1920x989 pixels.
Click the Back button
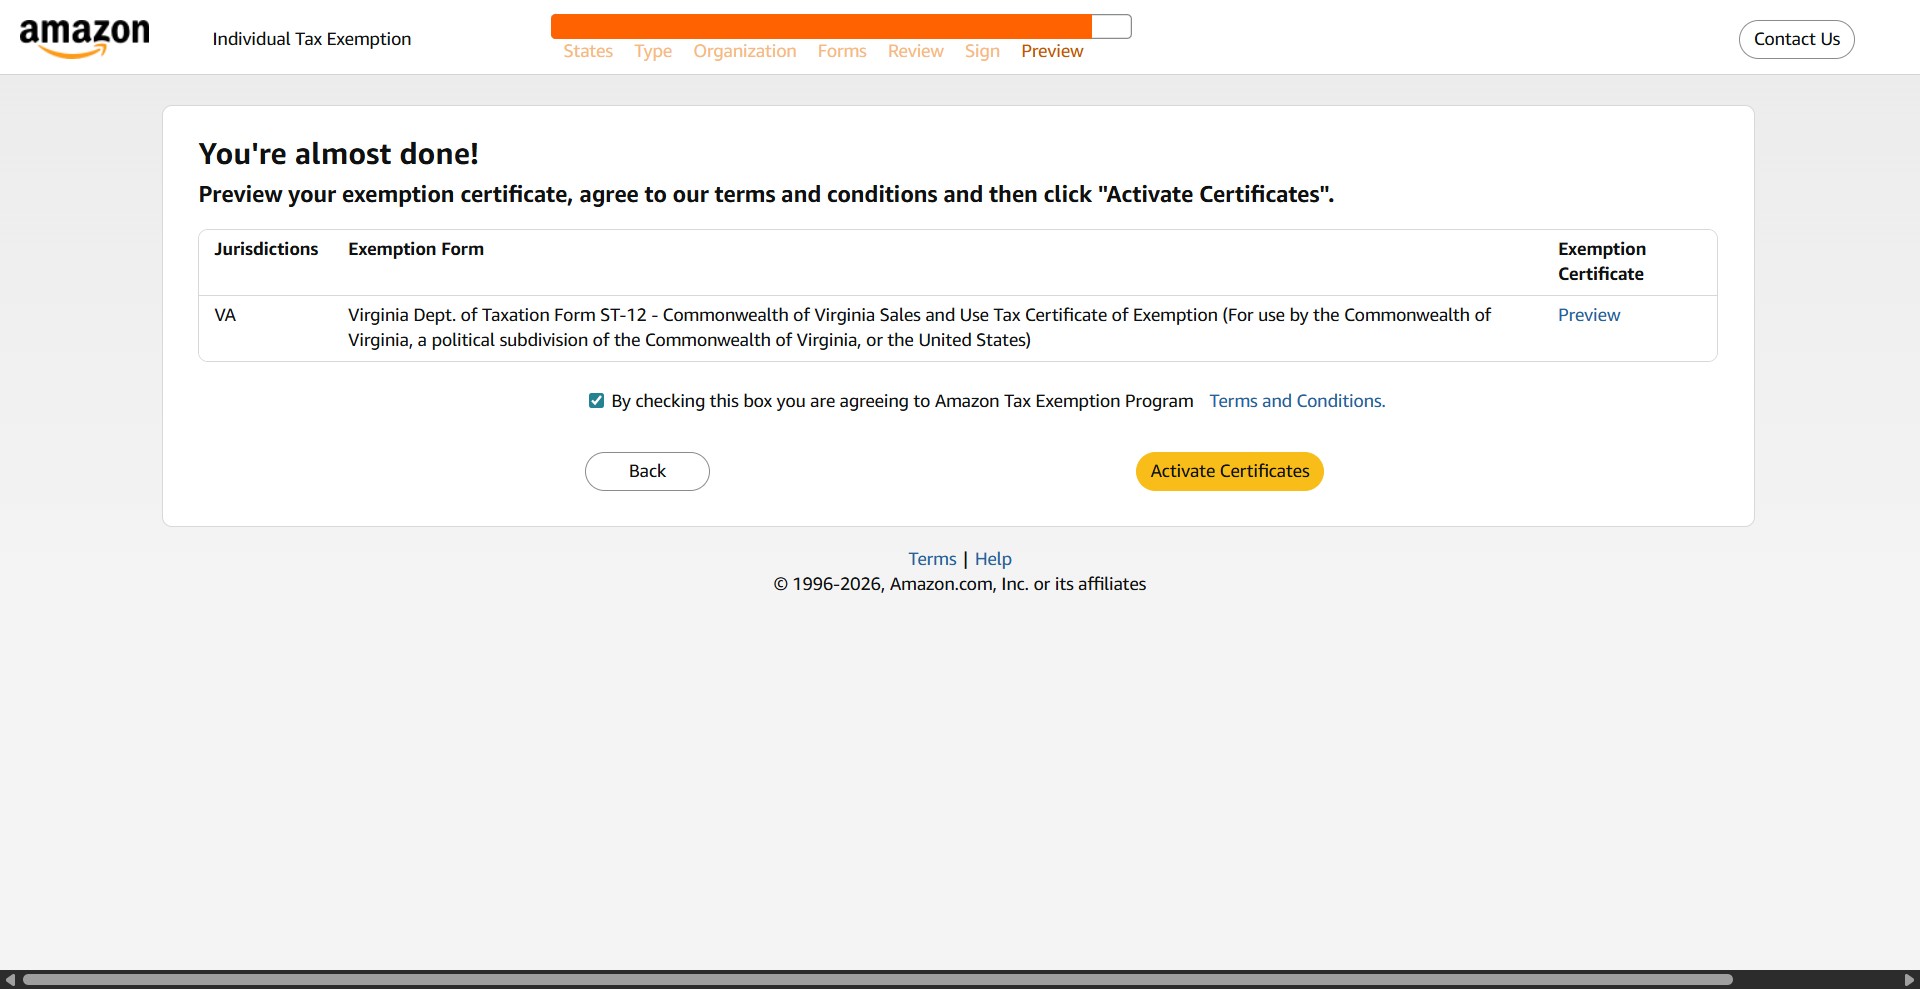click(647, 471)
